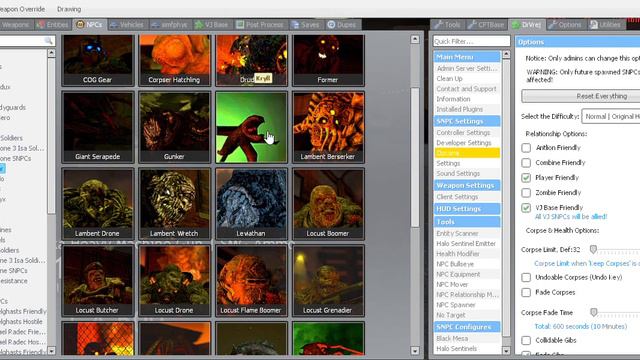Select the Giant Serapede NPC icon
Screen dimensions: 640x360
coord(97,127)
